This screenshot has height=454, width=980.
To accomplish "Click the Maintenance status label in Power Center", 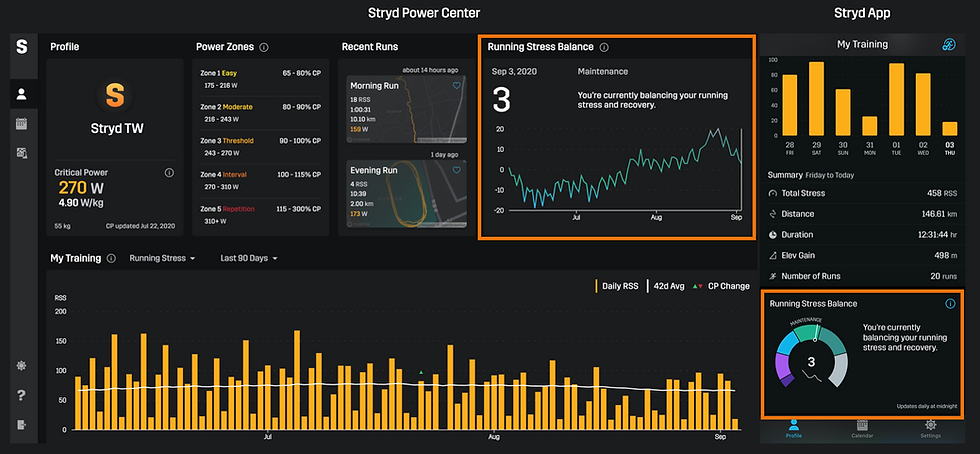I will coord(602,72).
